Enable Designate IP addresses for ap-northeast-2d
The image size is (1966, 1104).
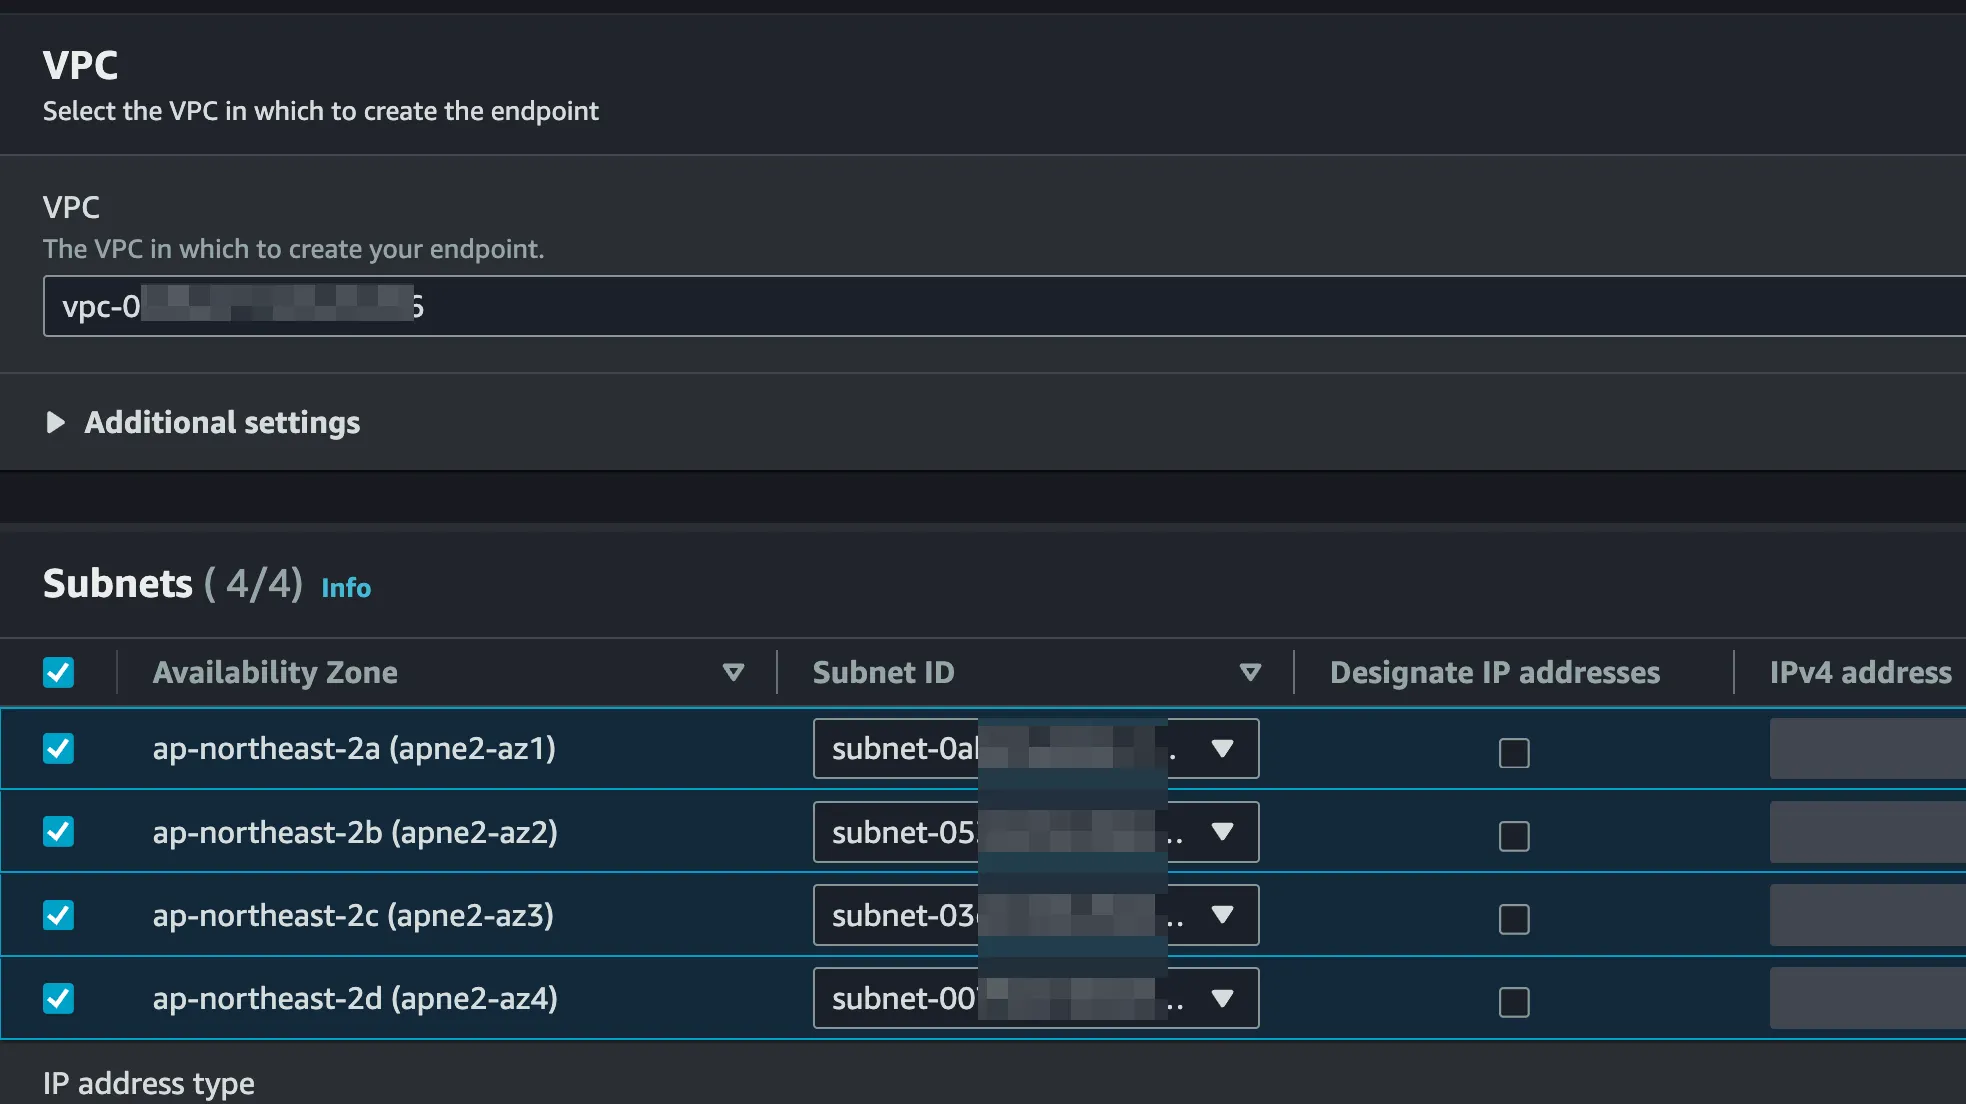[x=1514, y=1001]
